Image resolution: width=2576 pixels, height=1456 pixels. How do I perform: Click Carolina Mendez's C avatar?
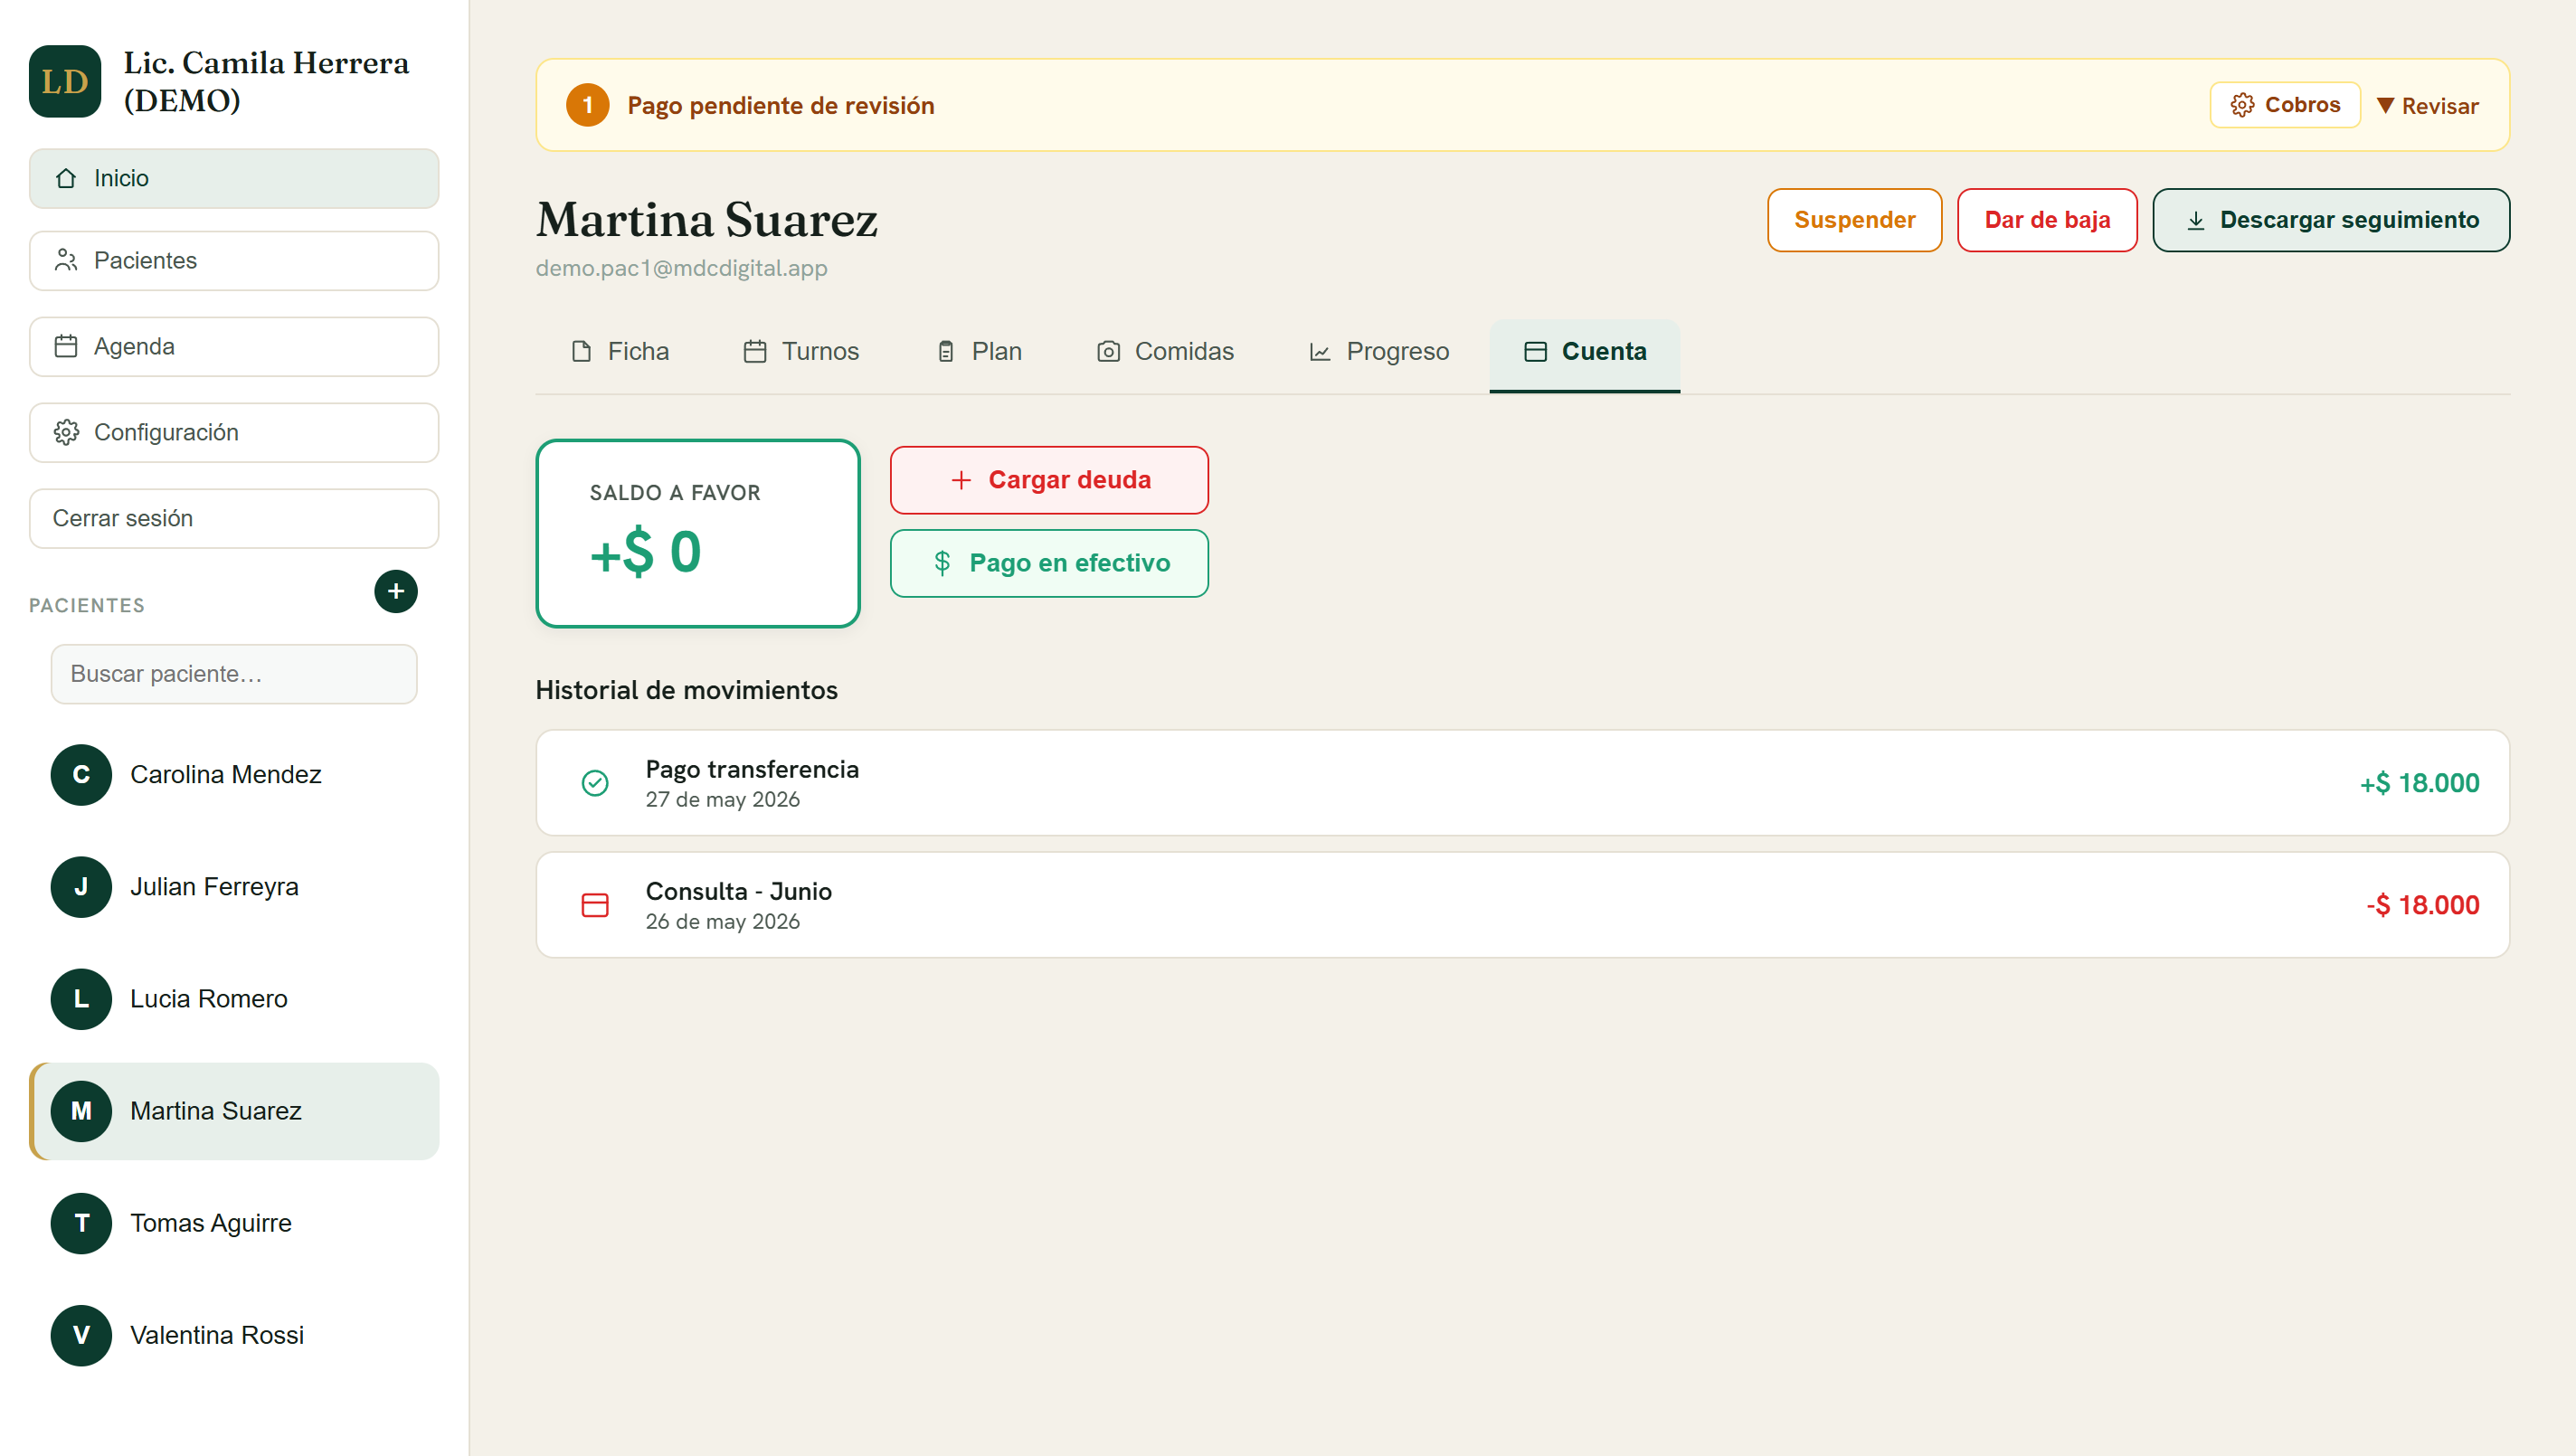coord(81,775)
